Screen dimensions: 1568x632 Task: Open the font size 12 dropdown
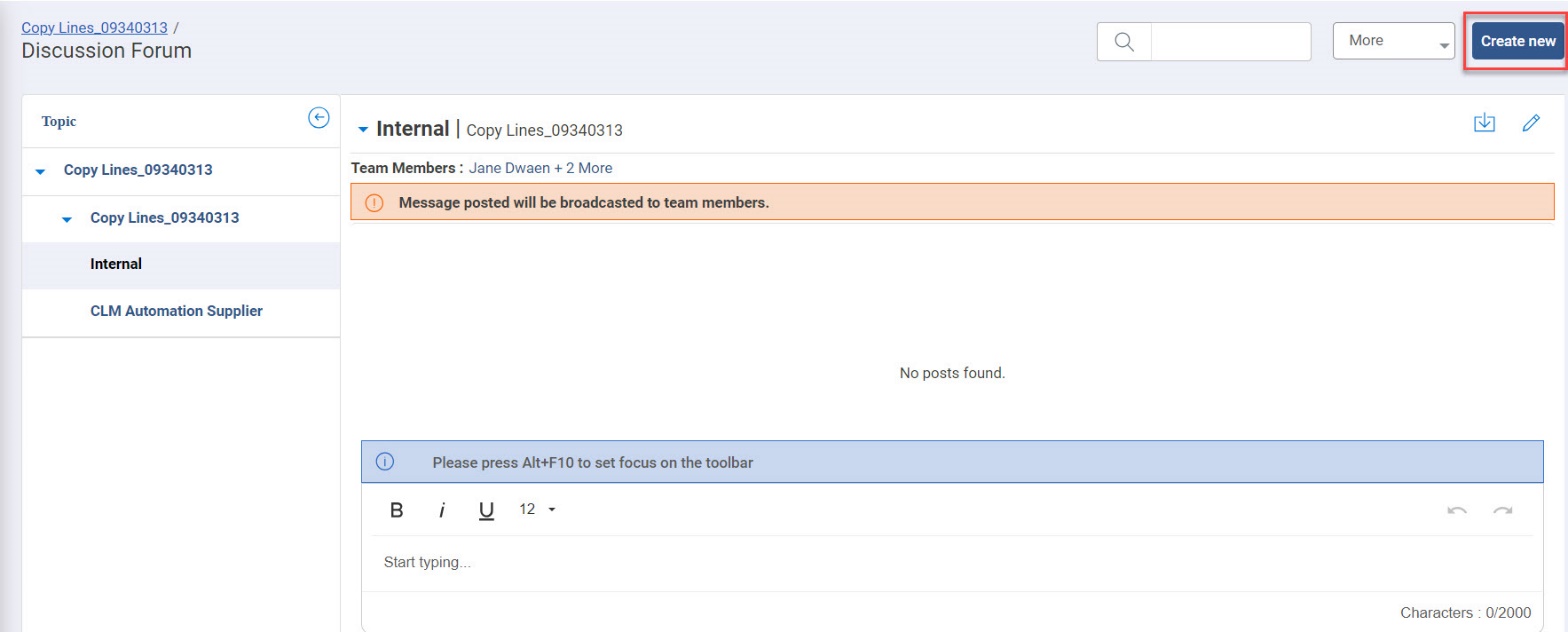coord(538,510)
